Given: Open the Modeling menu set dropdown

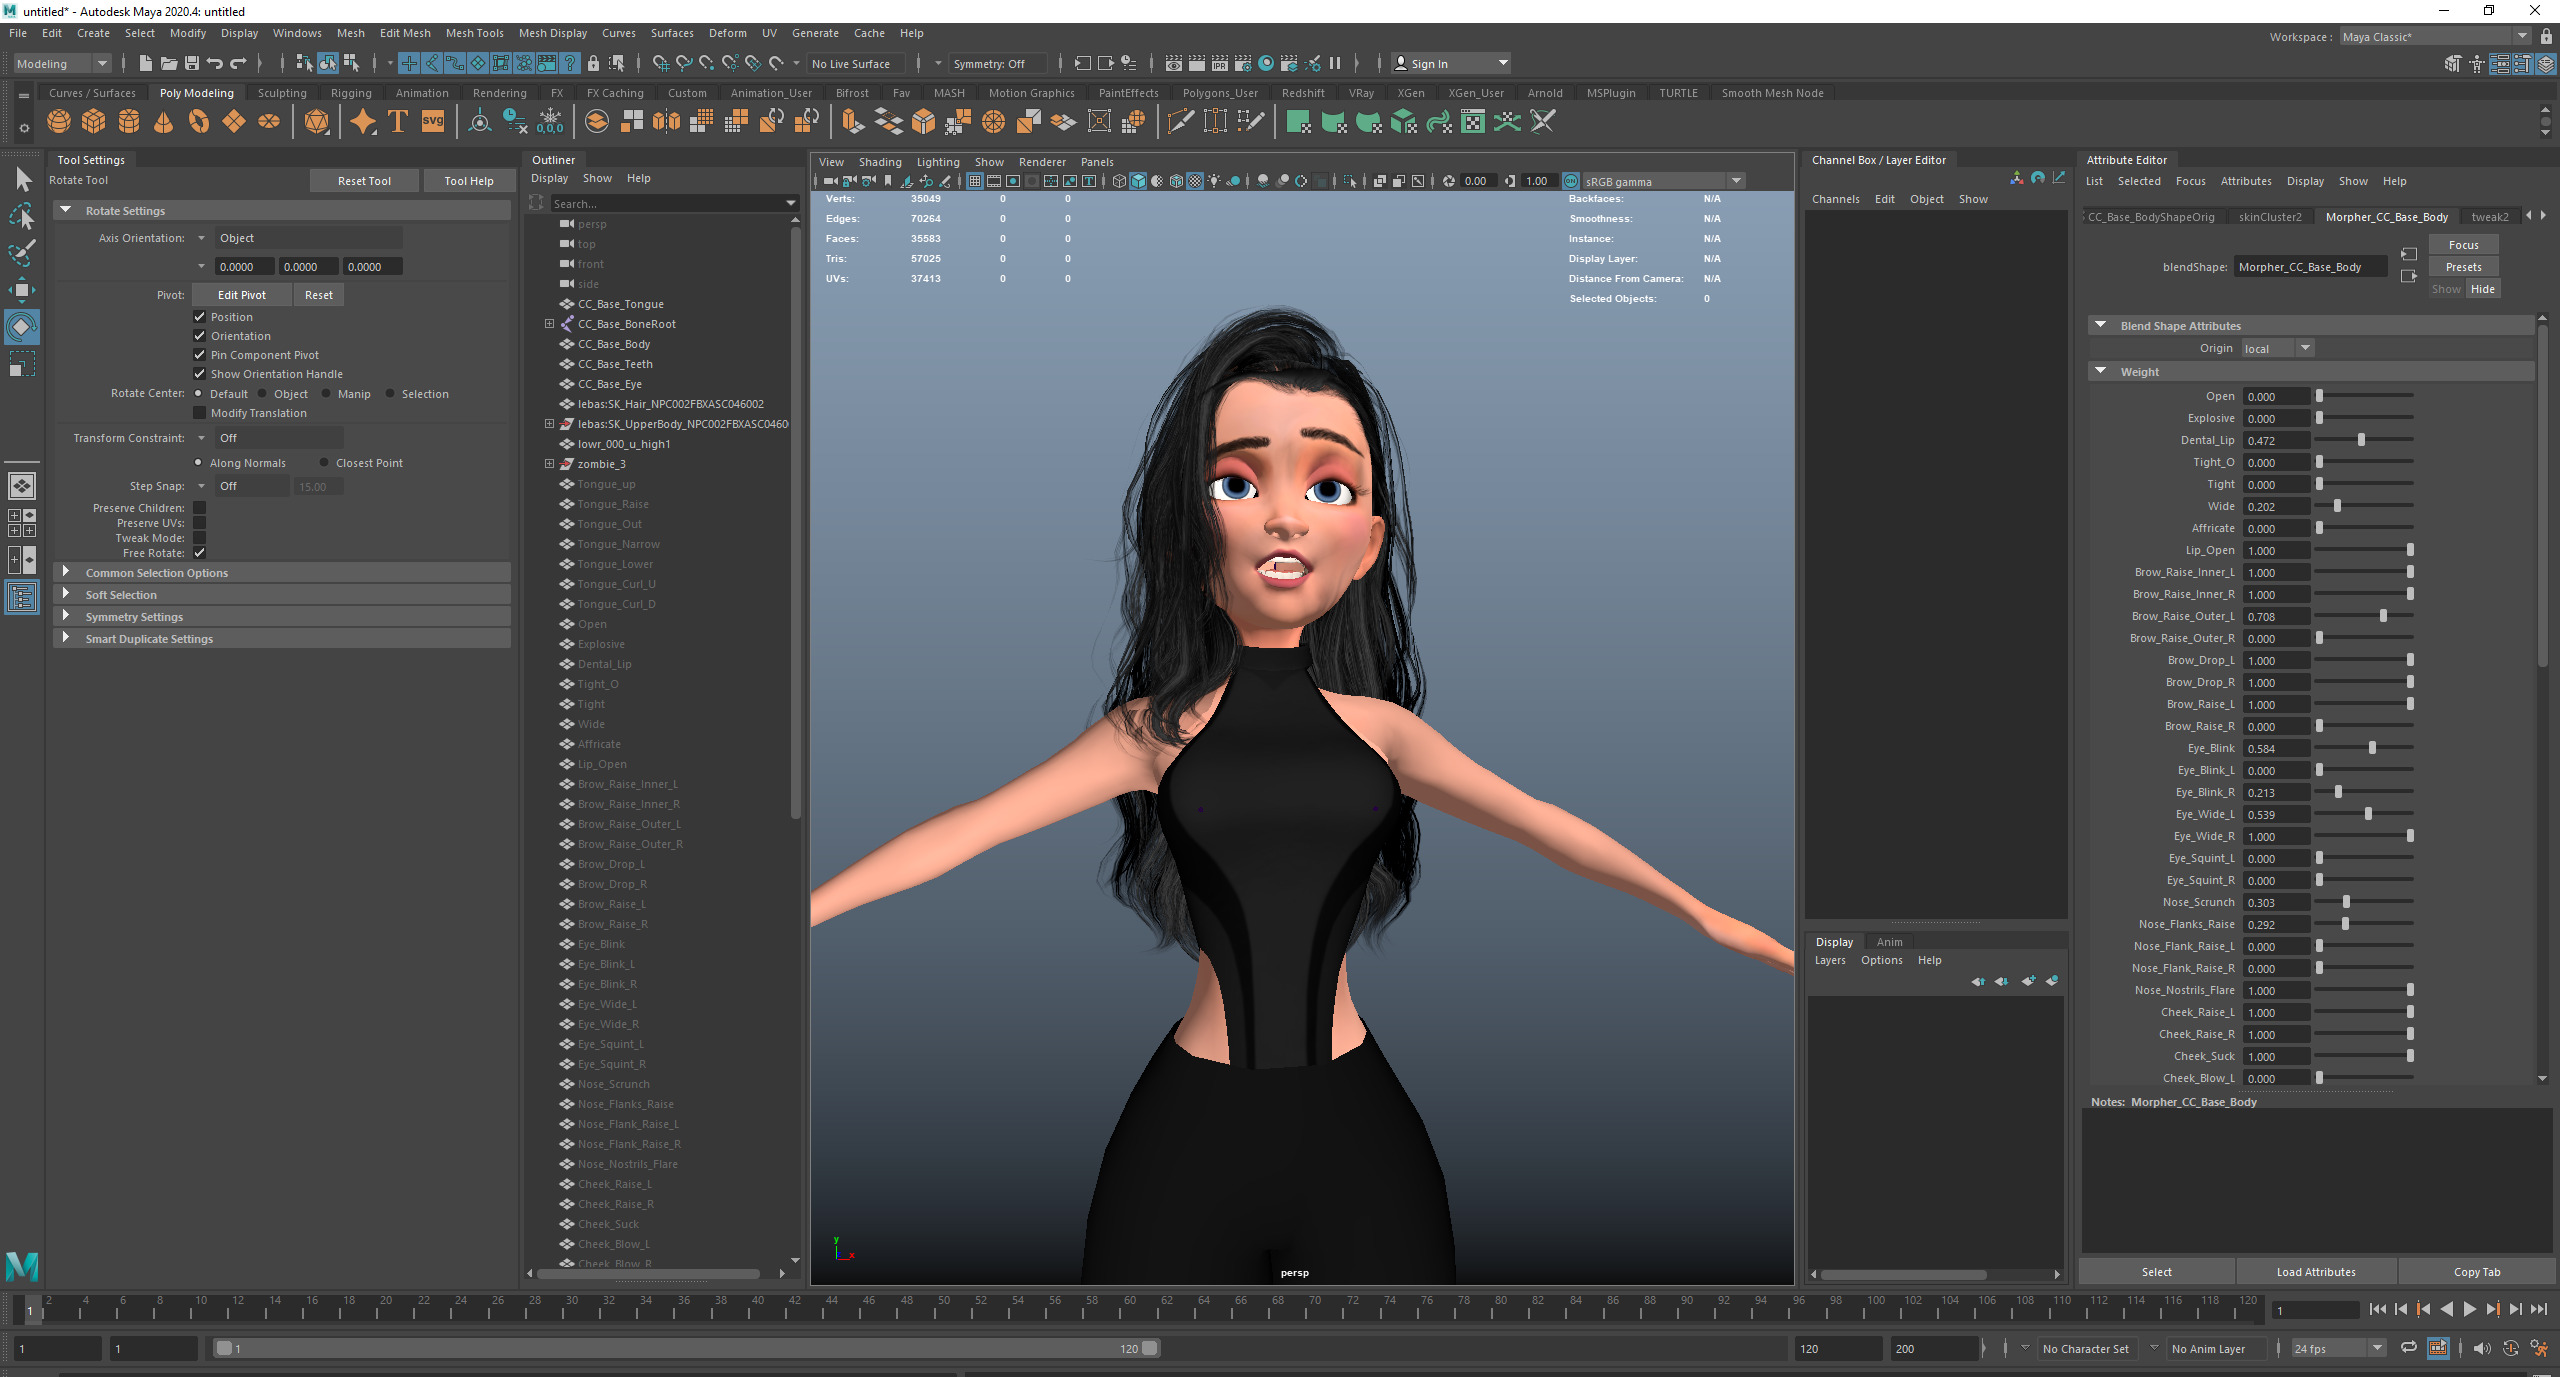Looking at the screenshot, I should click(102, 63).
